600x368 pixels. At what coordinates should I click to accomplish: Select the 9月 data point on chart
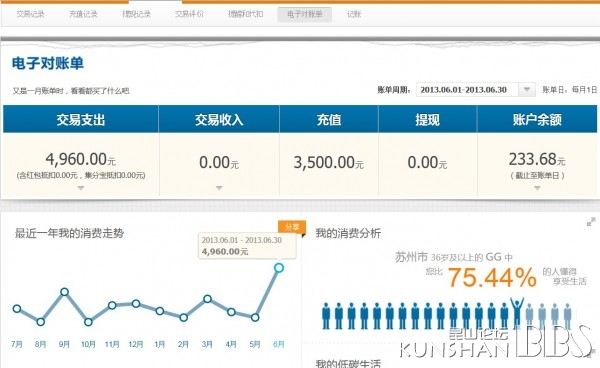point(64,292)
